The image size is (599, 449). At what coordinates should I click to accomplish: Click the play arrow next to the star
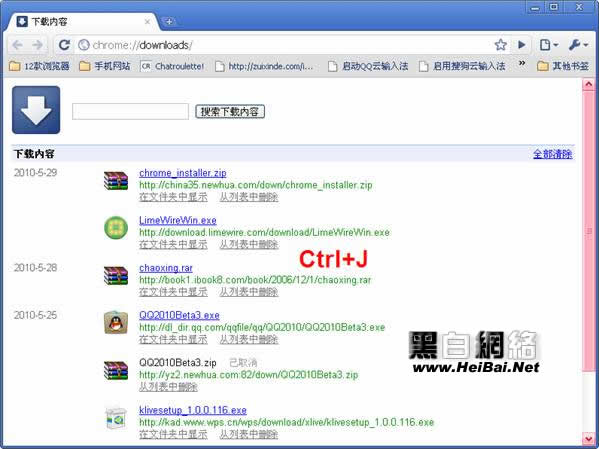pyautogui.click(x=521, y=45)
